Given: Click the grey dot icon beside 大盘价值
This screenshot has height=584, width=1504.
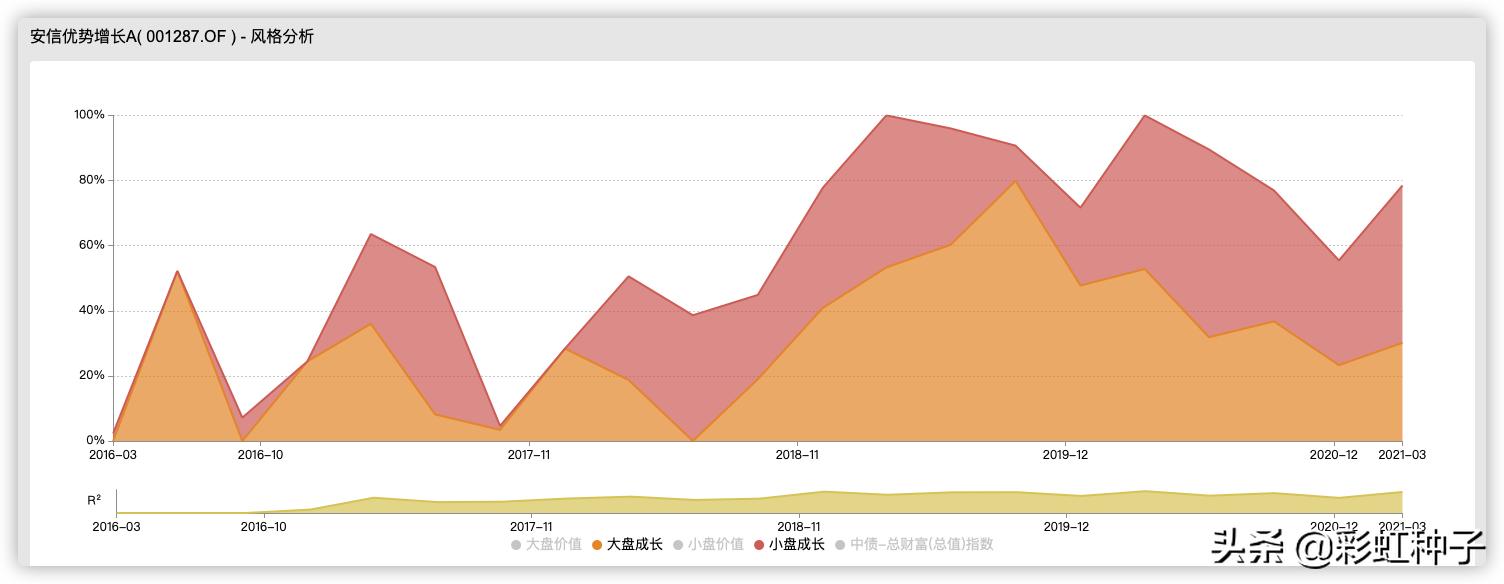Looking at the screenshot, I should (515, 544).
